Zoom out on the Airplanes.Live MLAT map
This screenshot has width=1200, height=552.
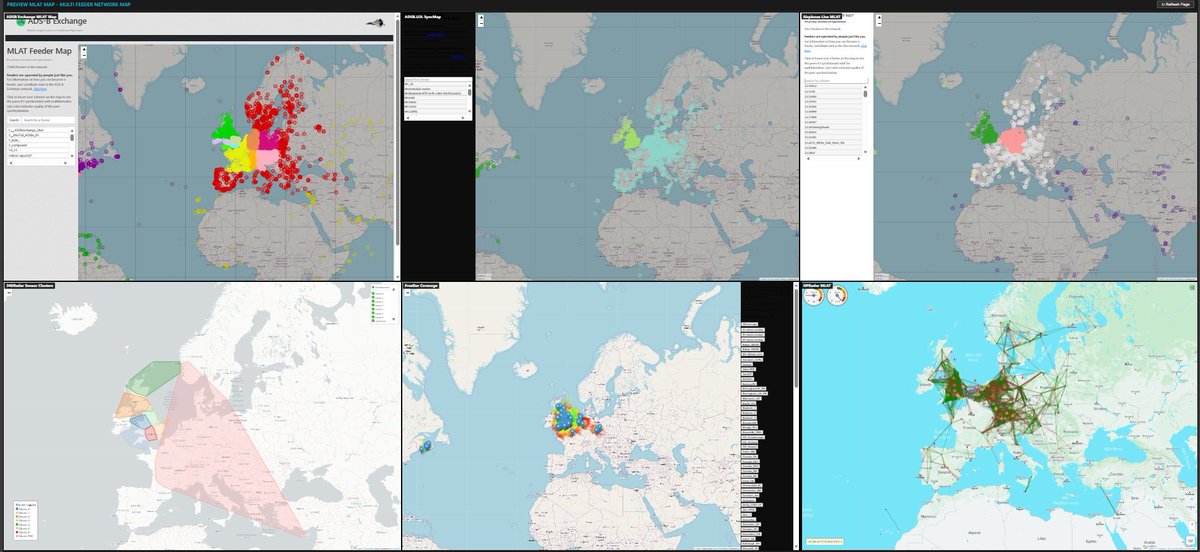click(x=879, y=24)
